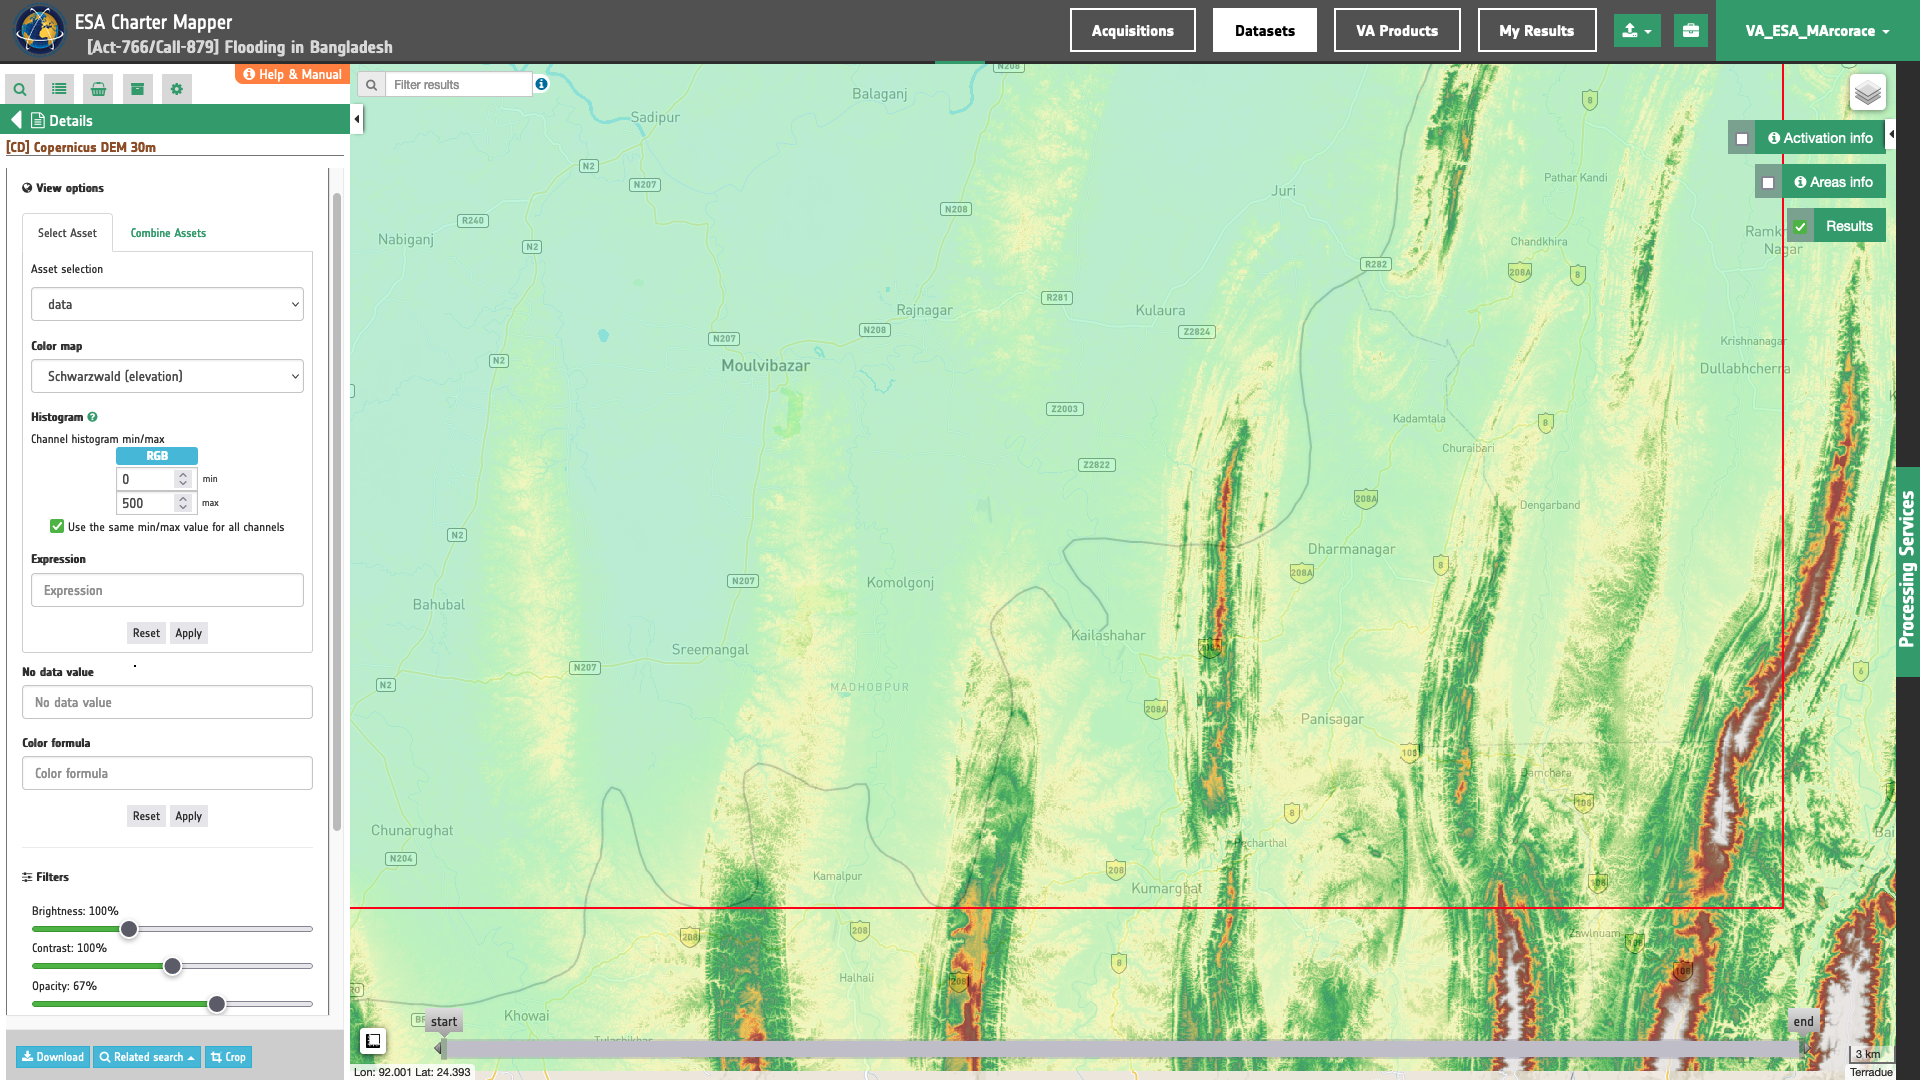1920x1080 pixels.
Task: Click the map extent frame icon
Action: click(373, 1041)
